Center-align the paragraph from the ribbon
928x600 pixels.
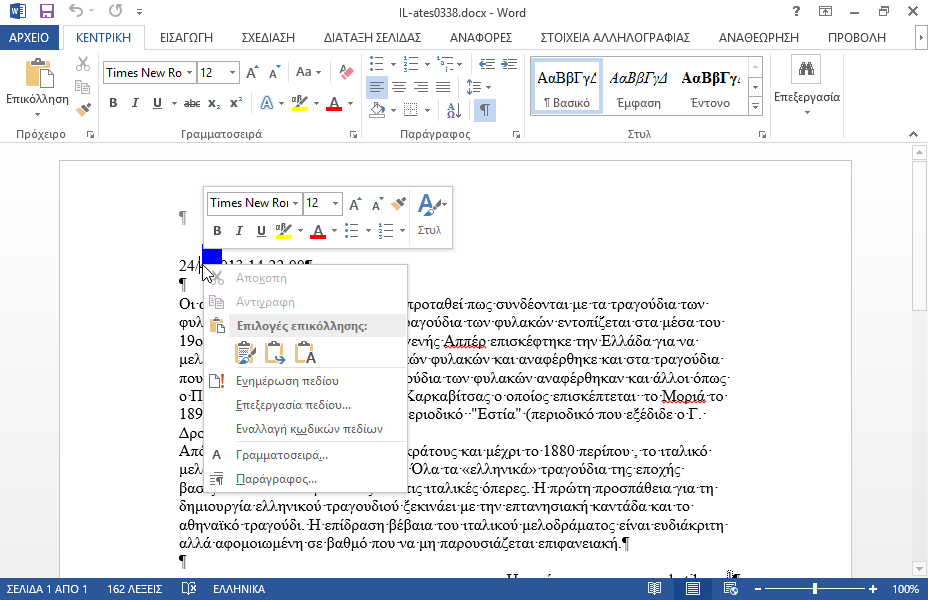[399, 88]
